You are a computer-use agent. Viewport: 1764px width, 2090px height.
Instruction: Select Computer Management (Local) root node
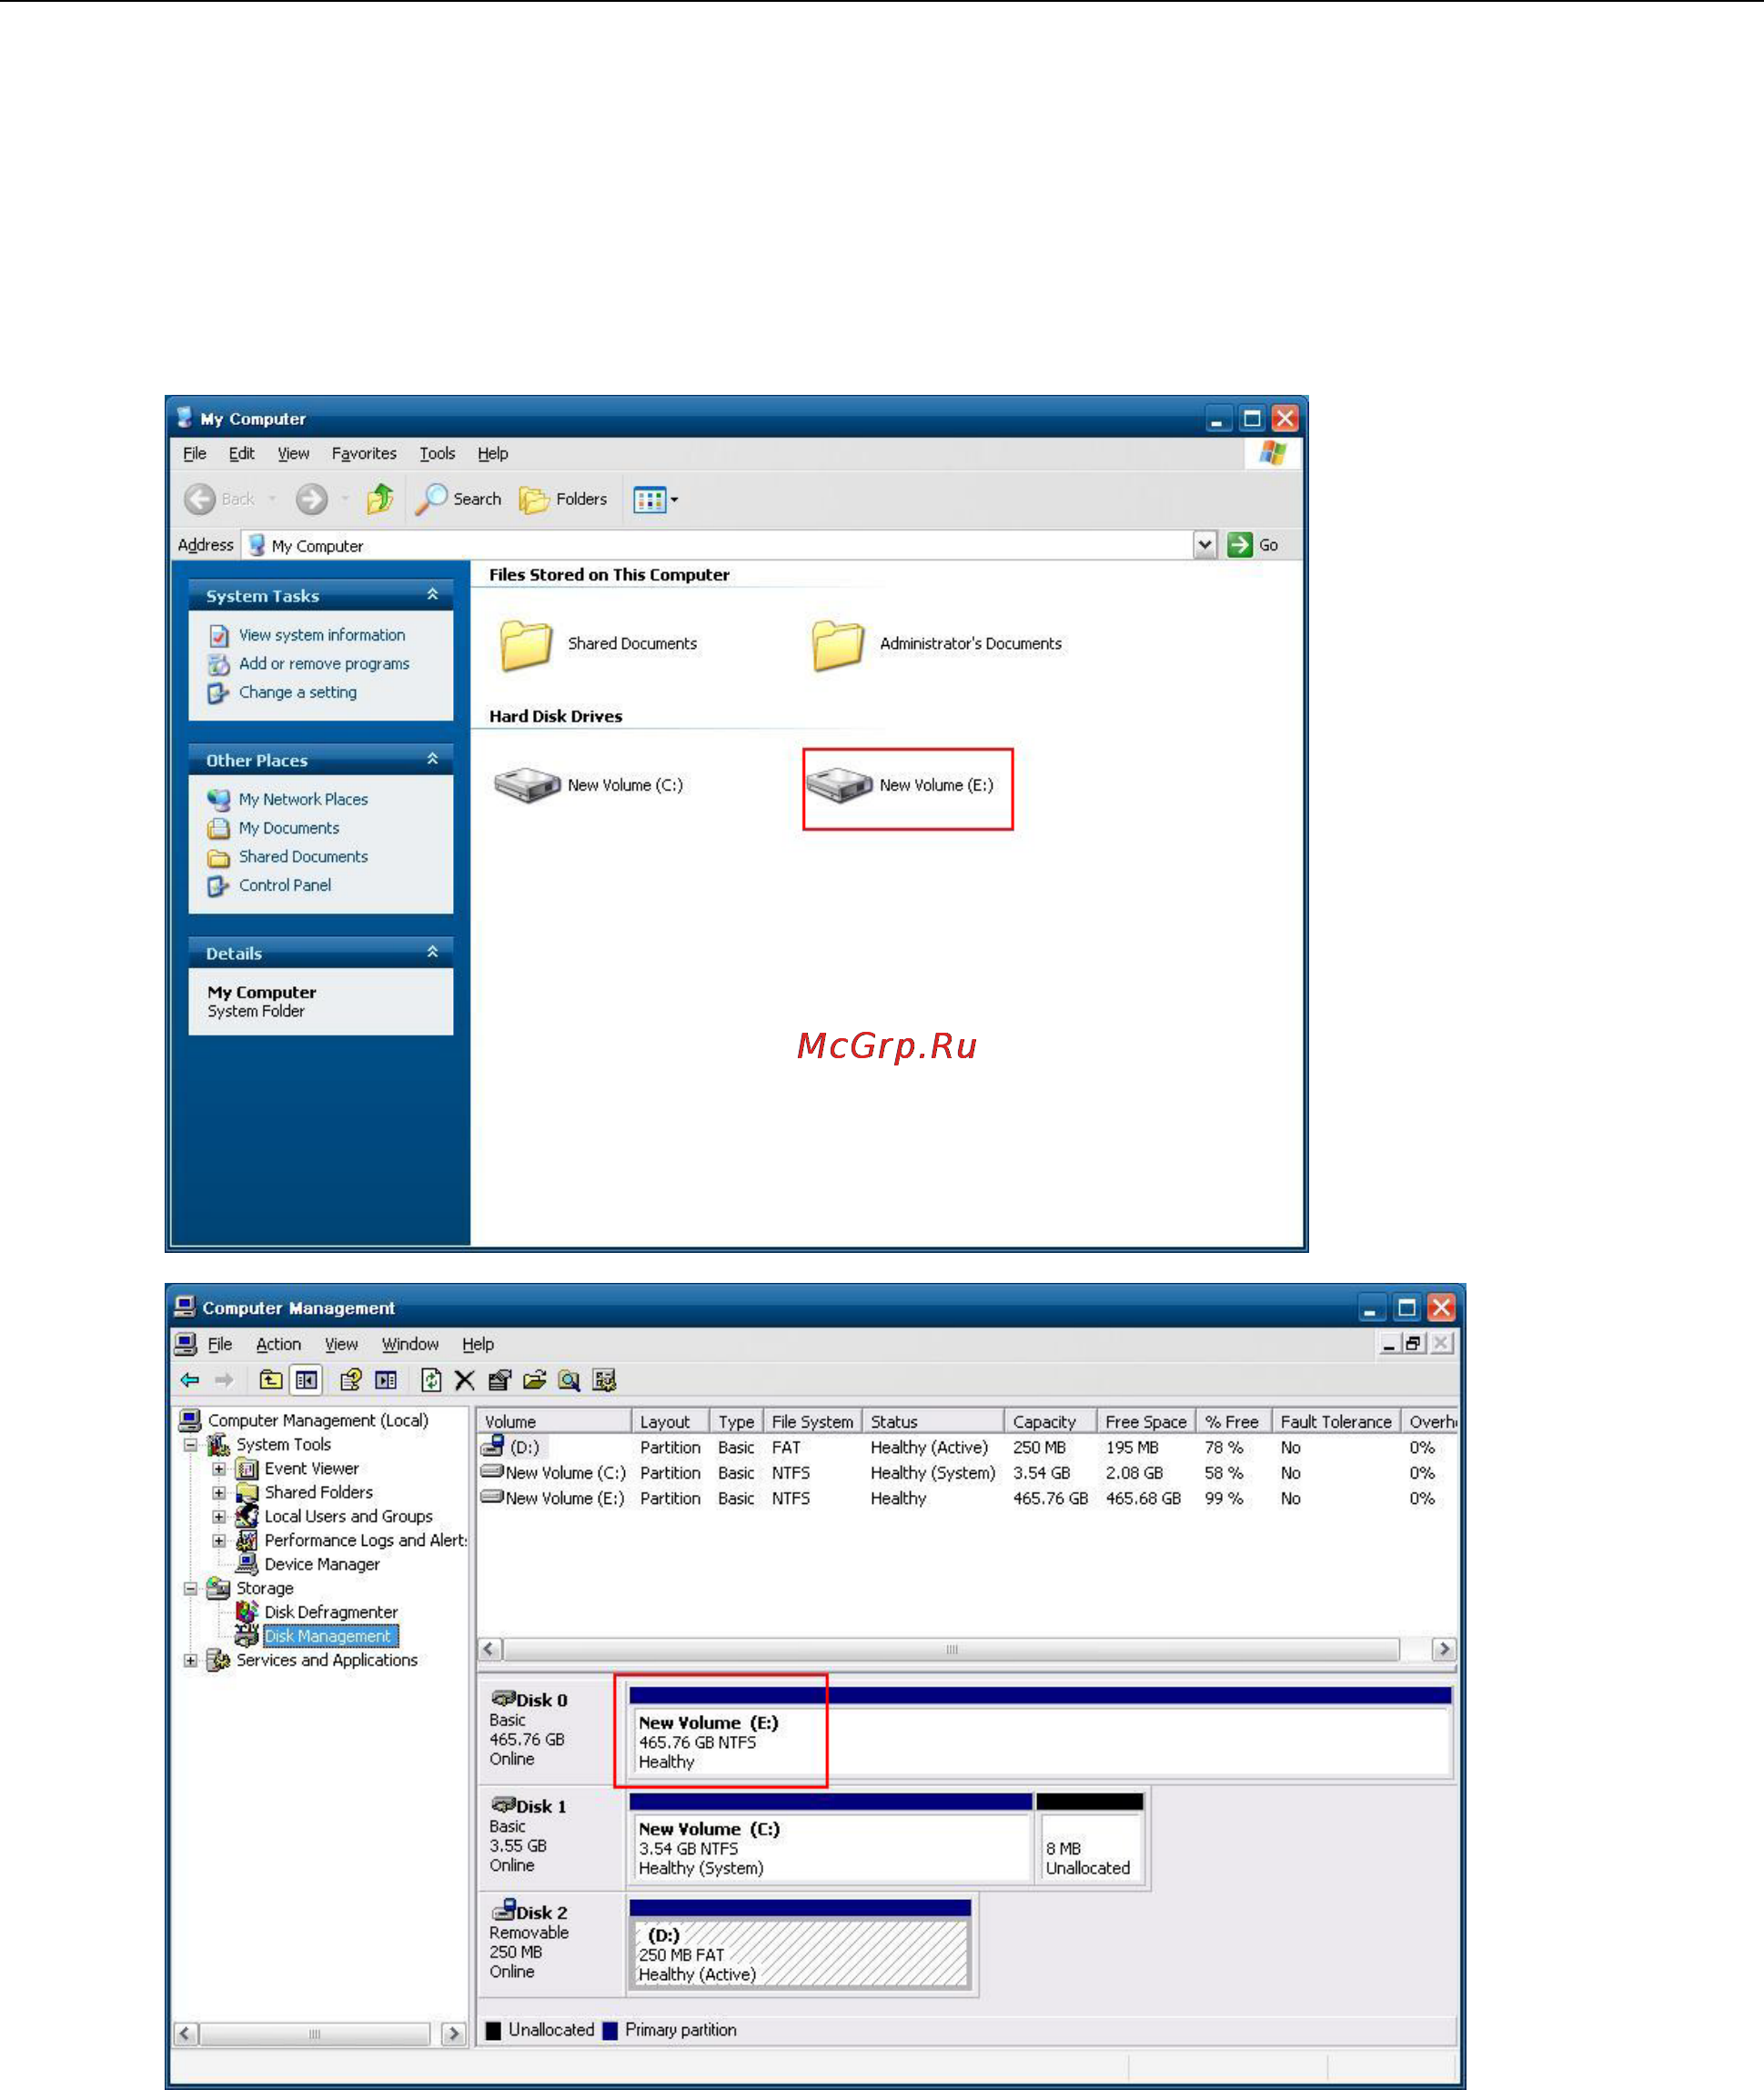coord(318,1420)
